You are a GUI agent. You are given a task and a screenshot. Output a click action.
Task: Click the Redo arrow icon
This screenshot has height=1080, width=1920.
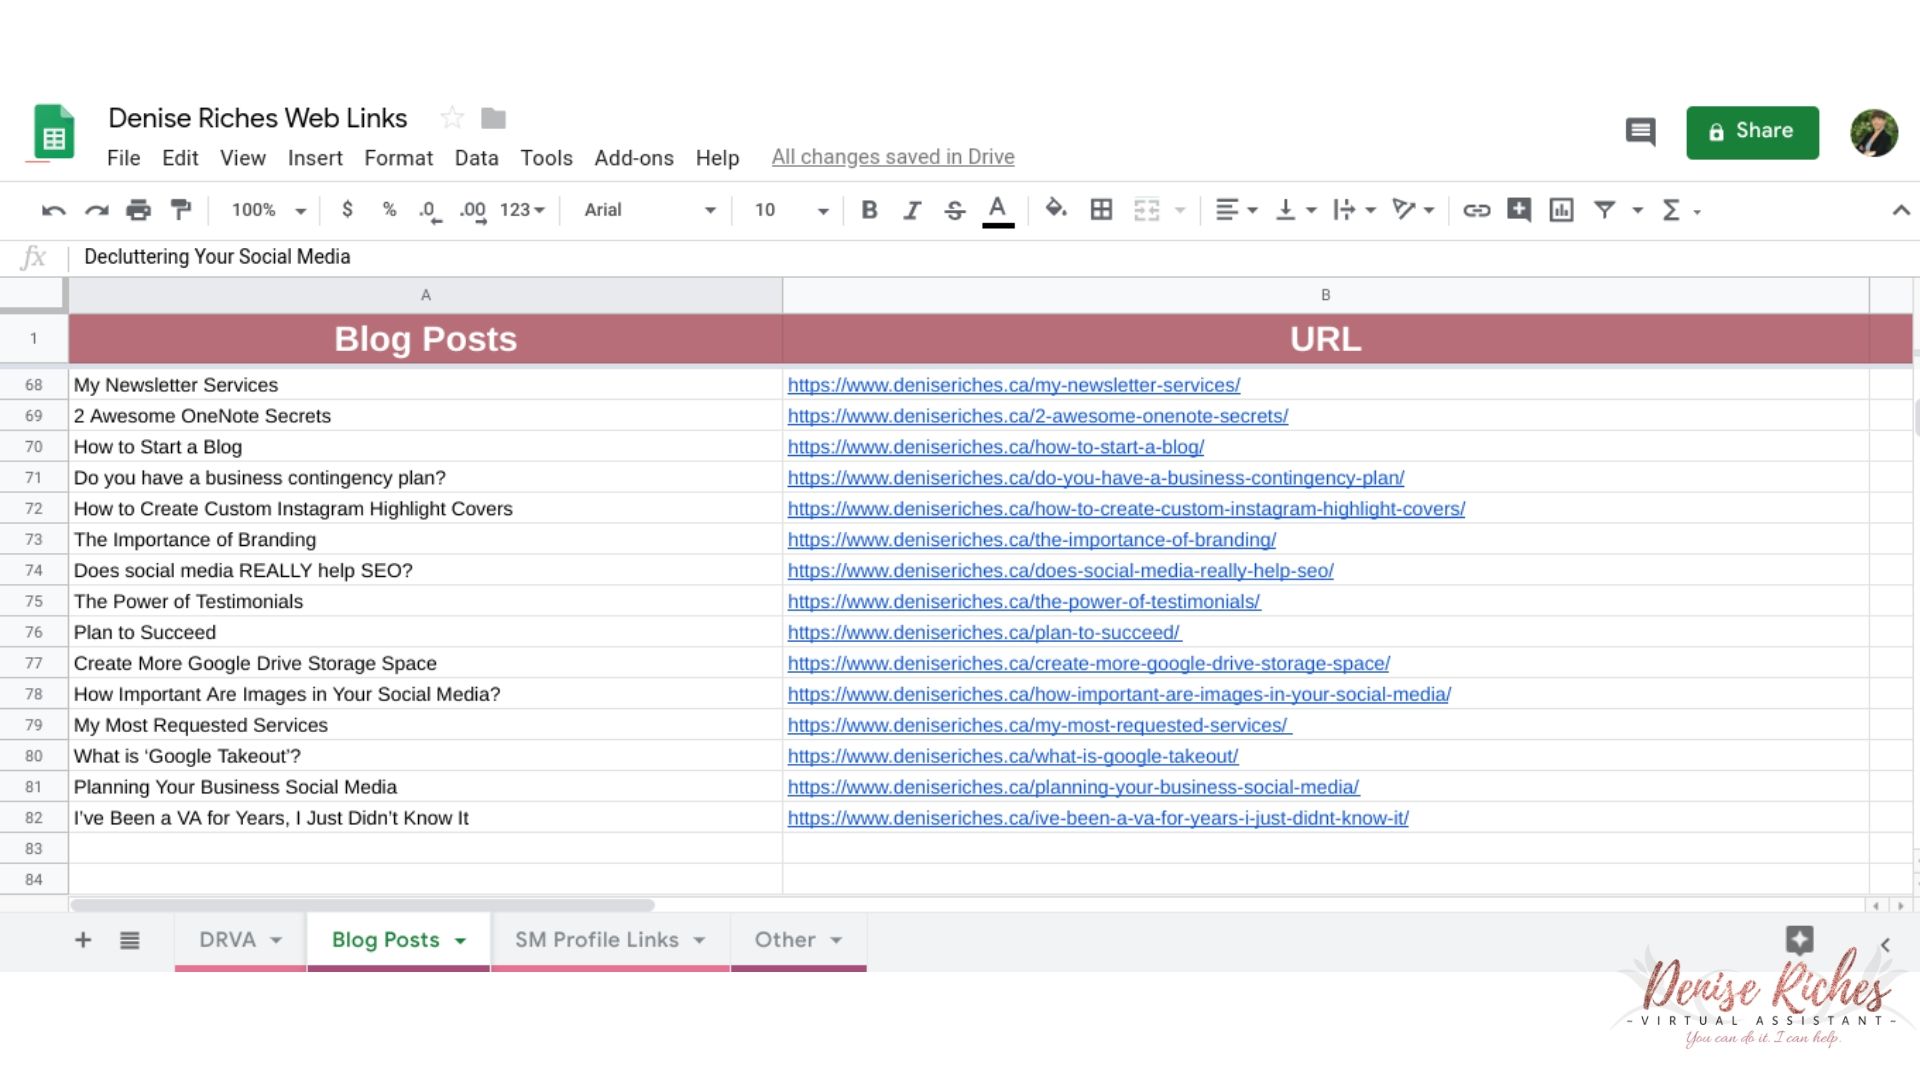(96, 210)
